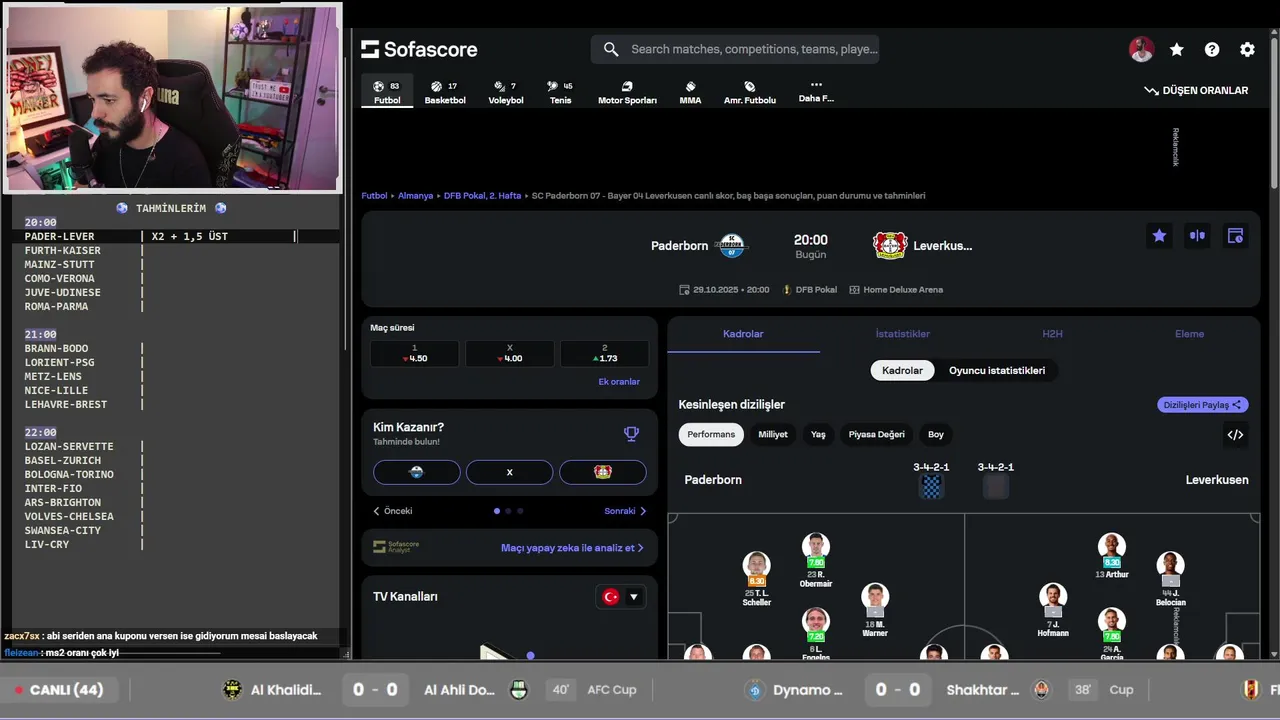This screenshot has height=720, width=1280.
Task: Open the Leverkusen team crest
Action: pyautogui.click(x=890, y=245)
